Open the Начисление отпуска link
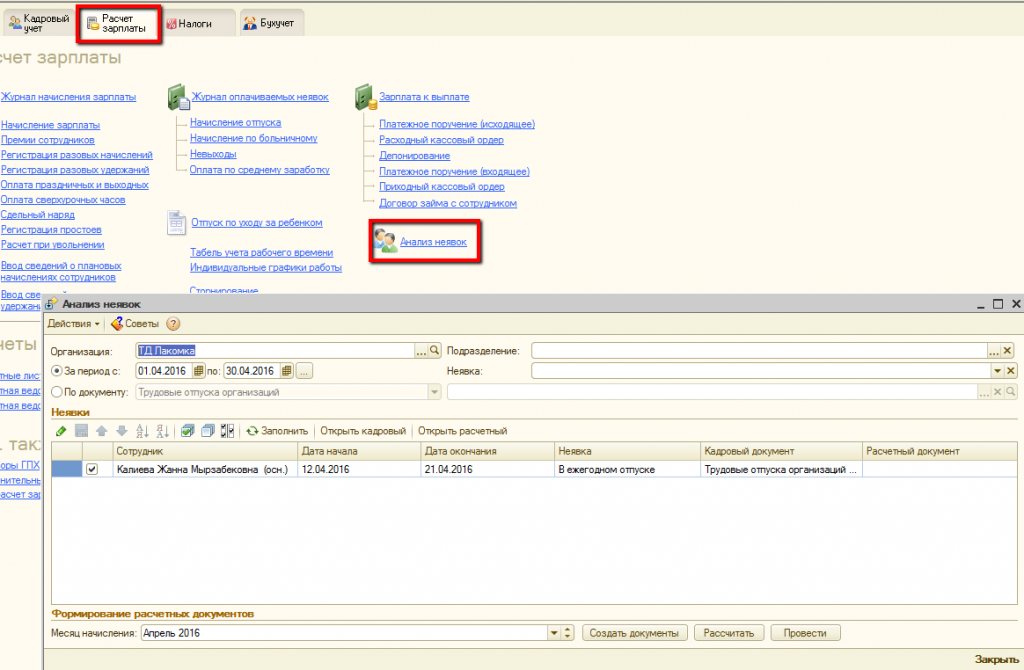The height and width of the screenshot is (670, 1024). coord(235,123)
